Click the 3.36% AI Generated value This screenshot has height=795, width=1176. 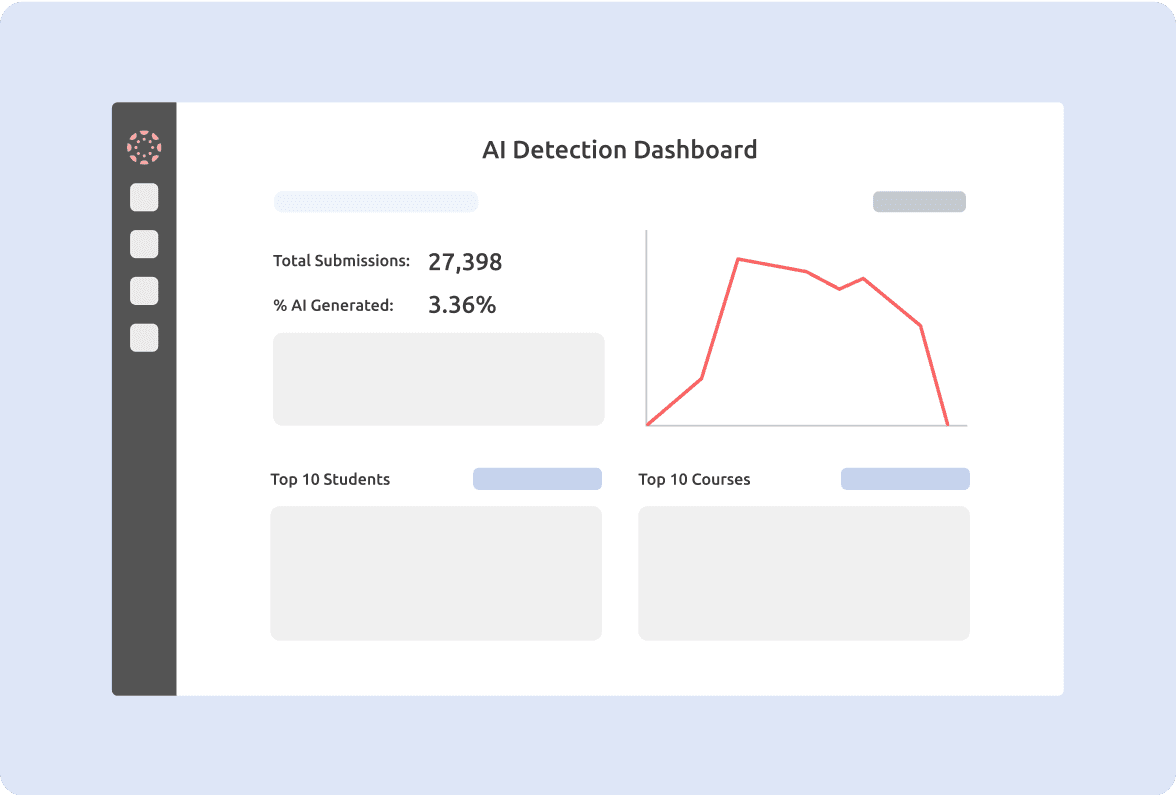point(462,304)
